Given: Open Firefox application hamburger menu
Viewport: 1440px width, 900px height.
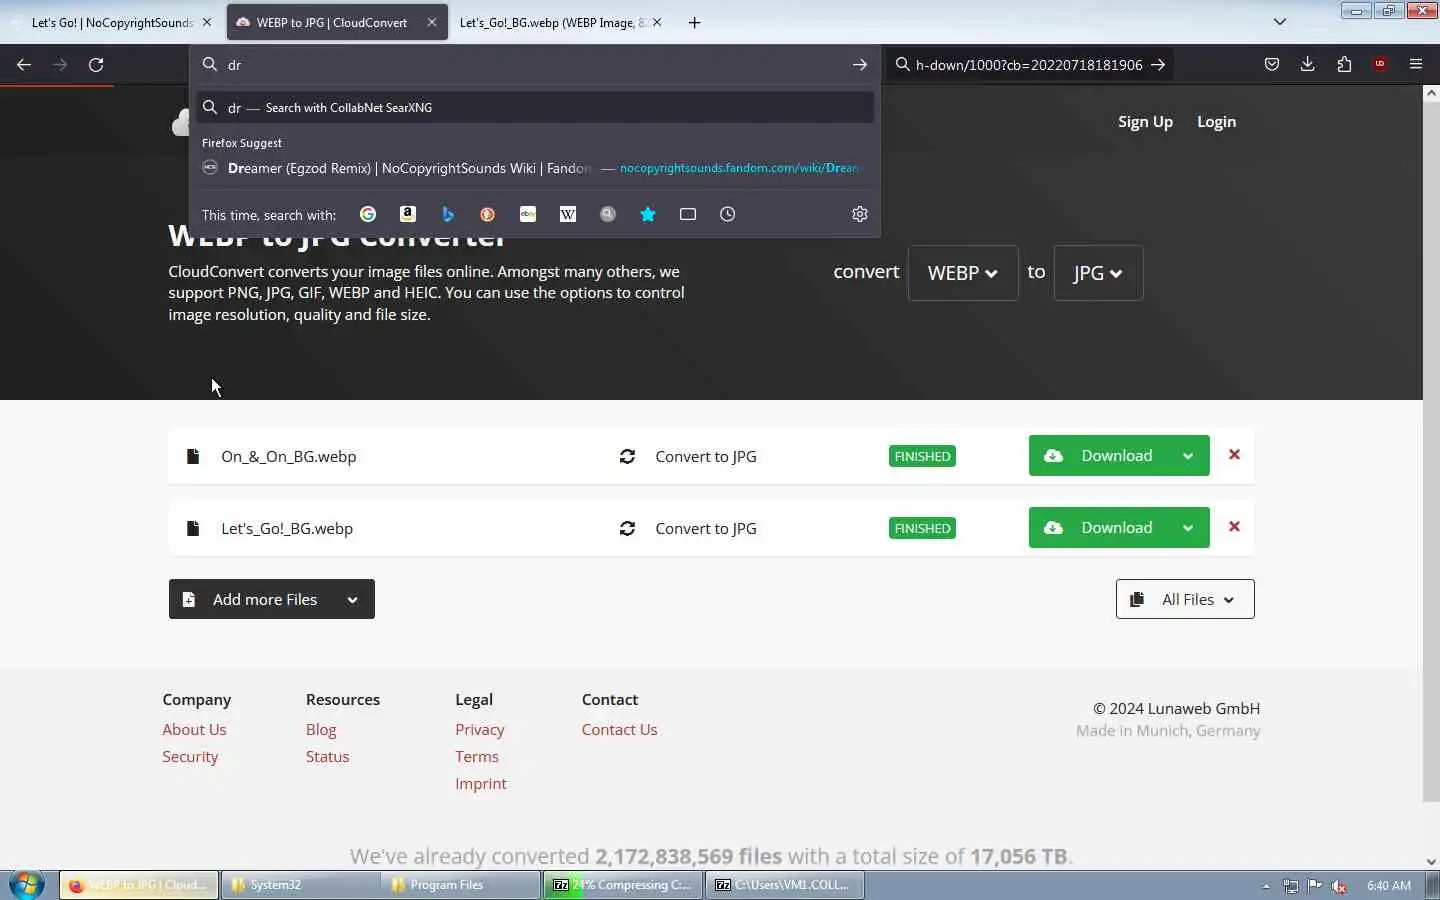Looking at the screenshot, I should [1416, 65].
